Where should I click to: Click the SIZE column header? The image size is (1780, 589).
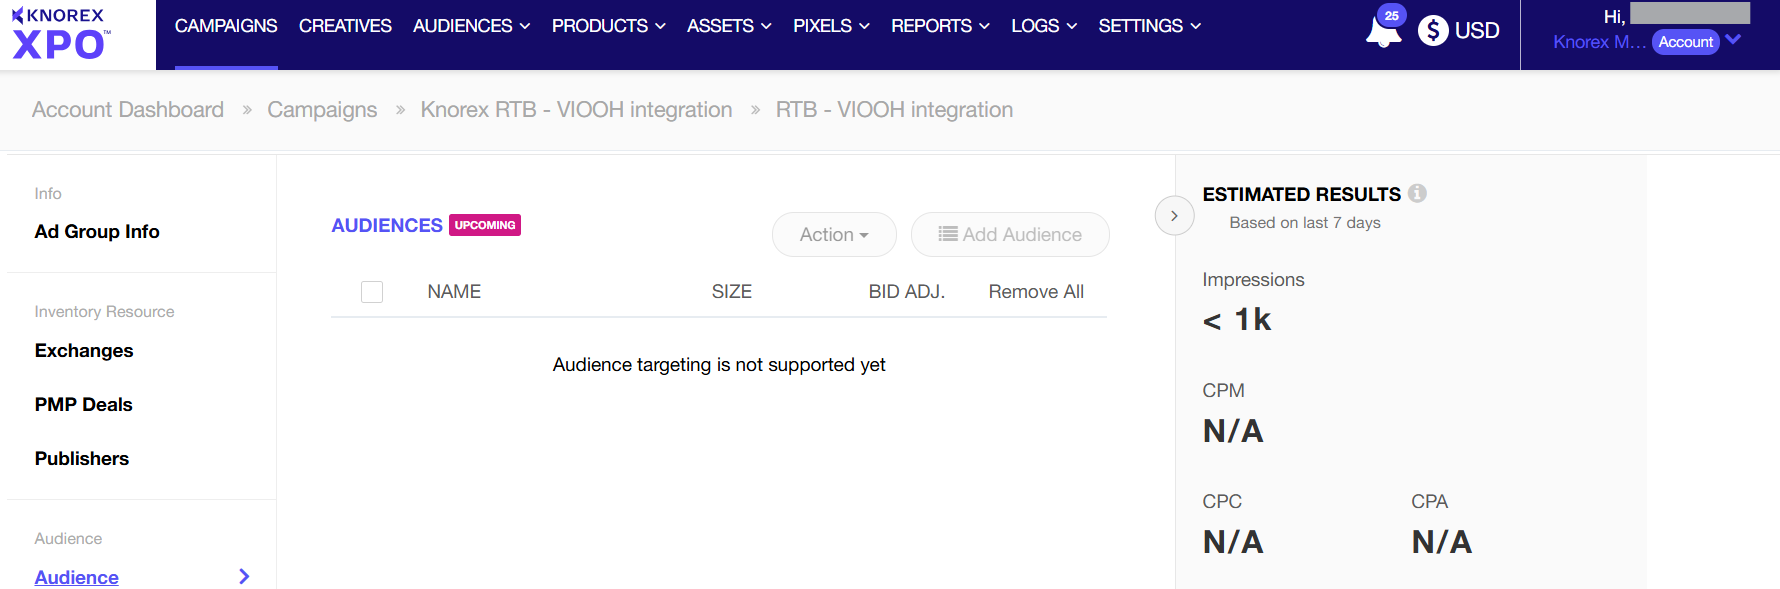[x=732, y=292]
